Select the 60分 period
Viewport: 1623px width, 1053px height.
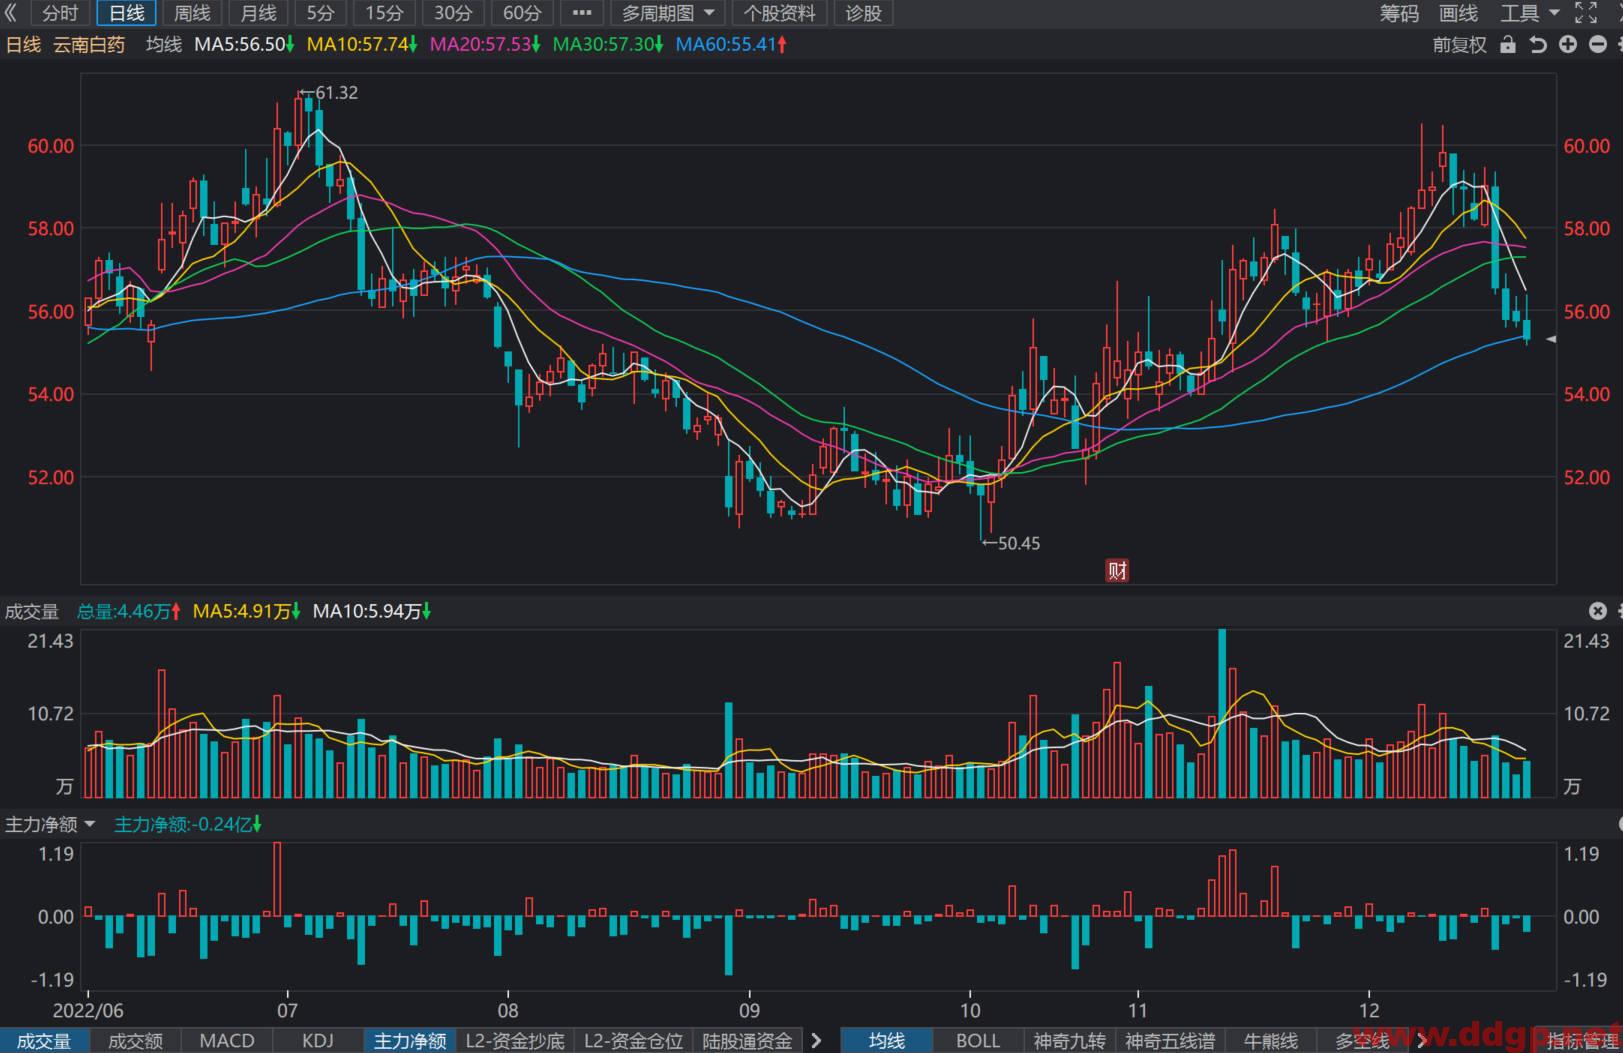(x=521, y=13)
